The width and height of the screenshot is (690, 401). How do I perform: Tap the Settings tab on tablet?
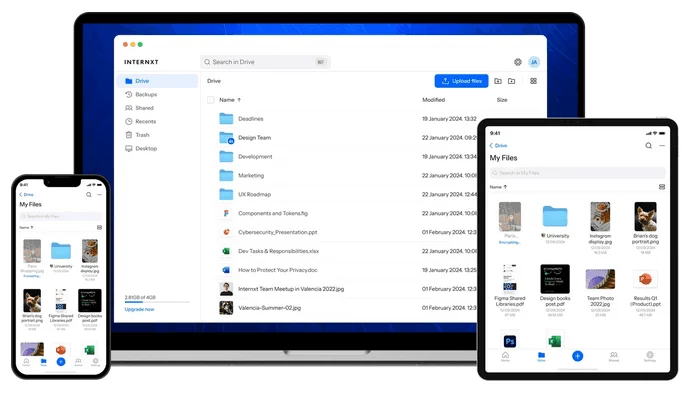click(650, 357)
